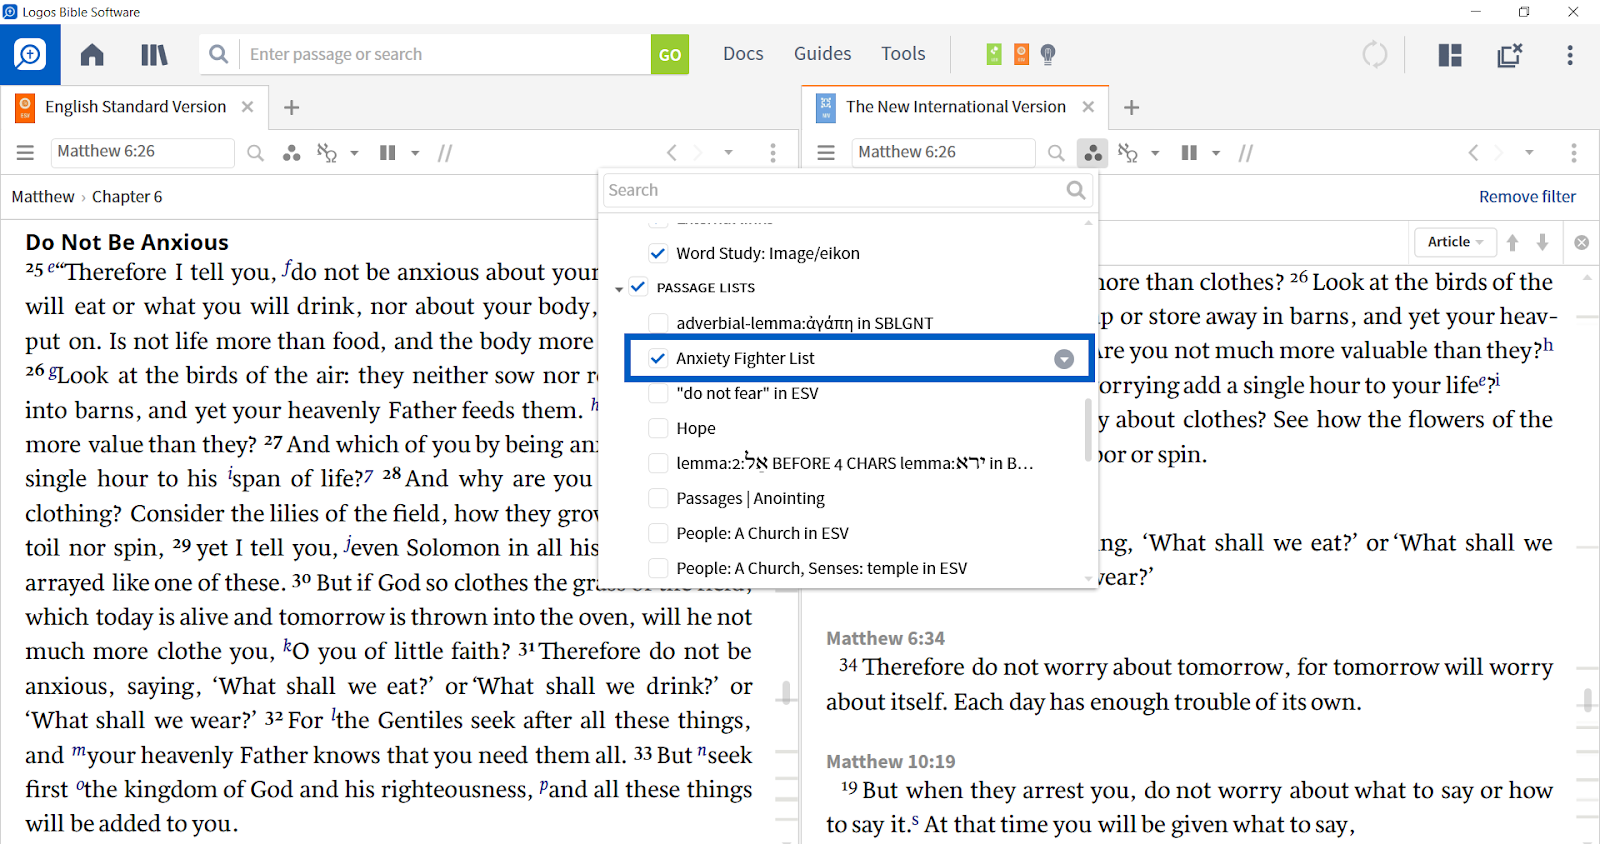Click ESV panel text comparison slashes icon

tap(446, 153)
